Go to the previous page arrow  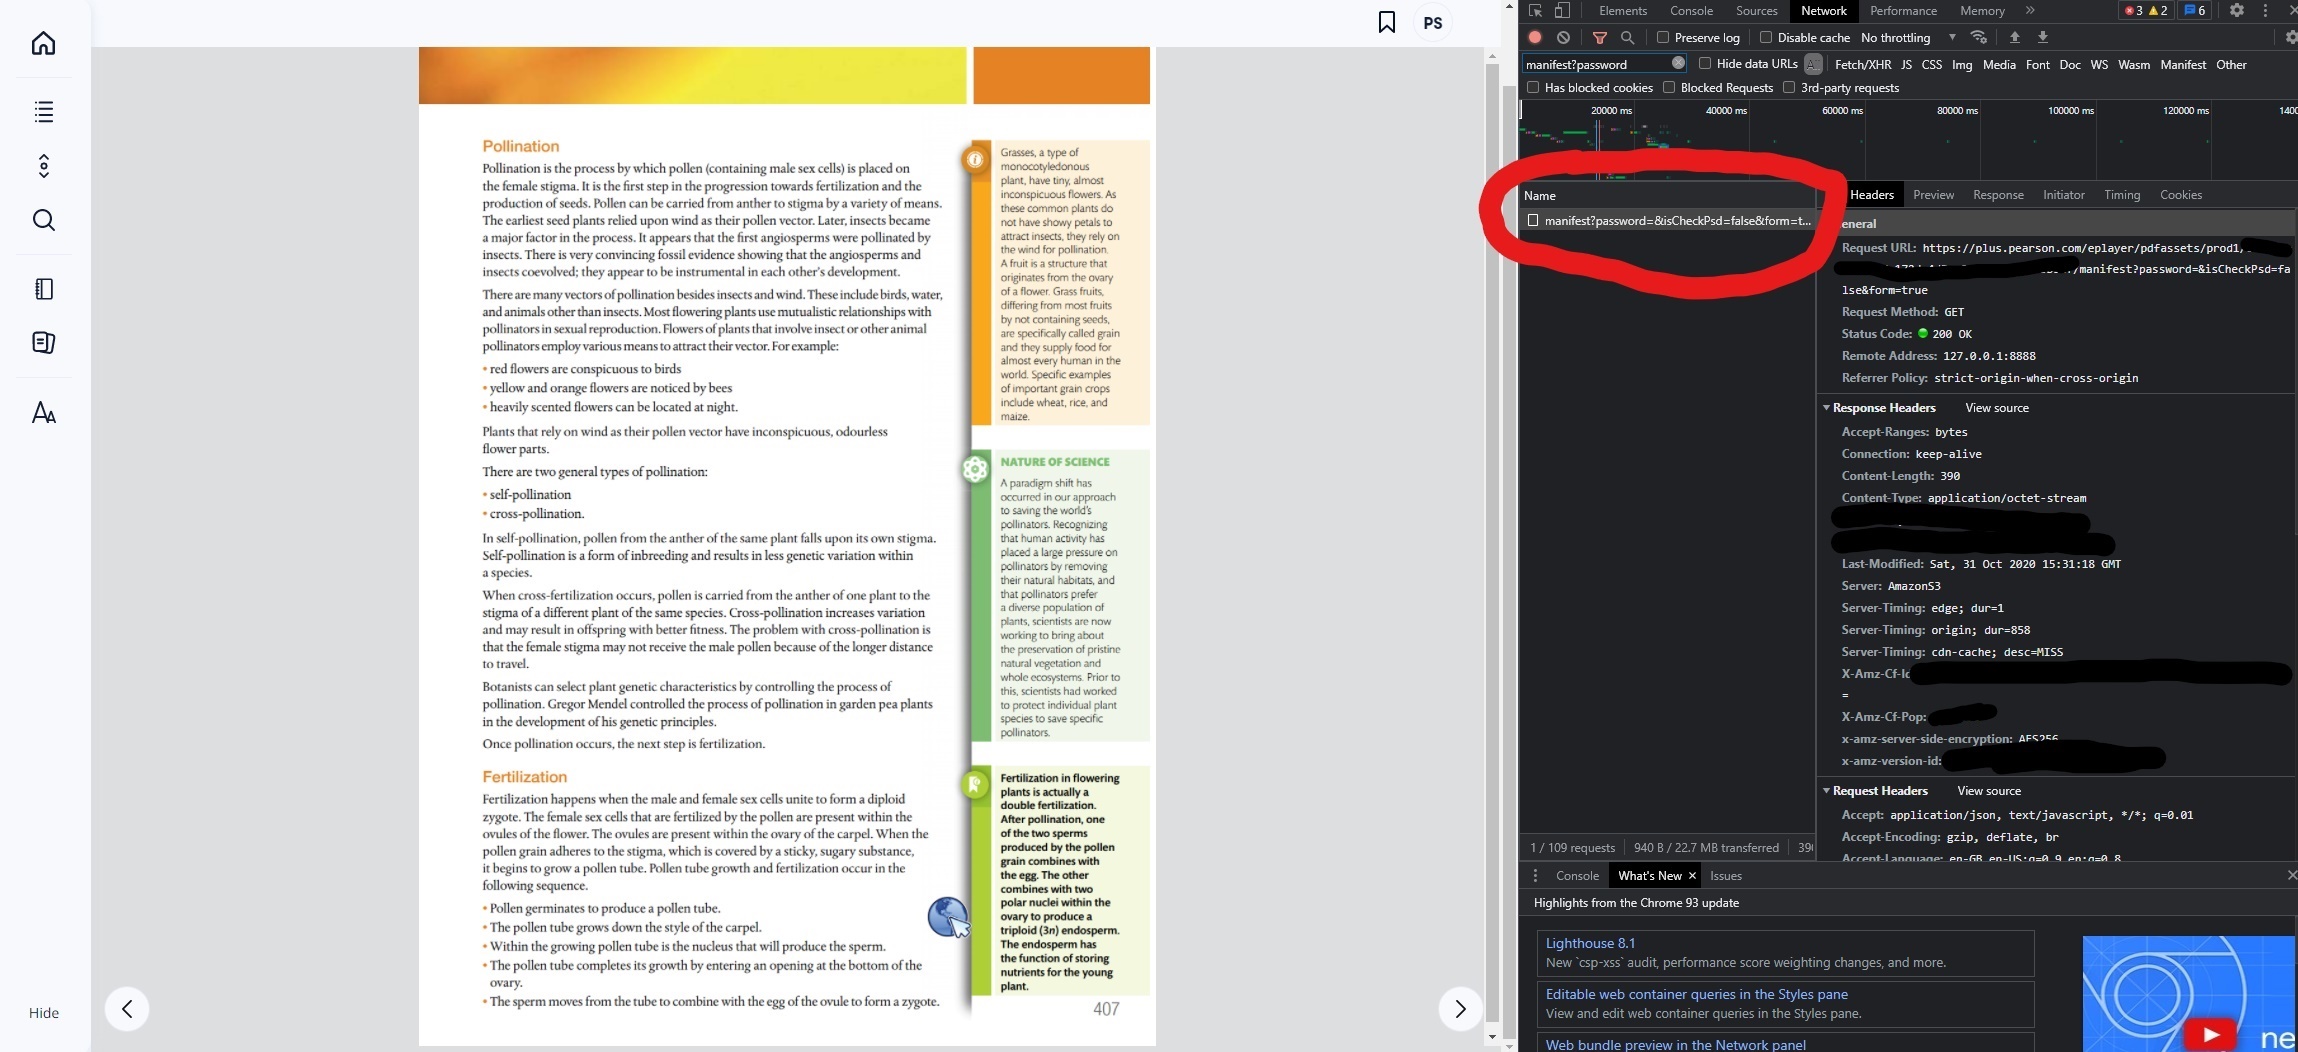tap(127, 1009)
